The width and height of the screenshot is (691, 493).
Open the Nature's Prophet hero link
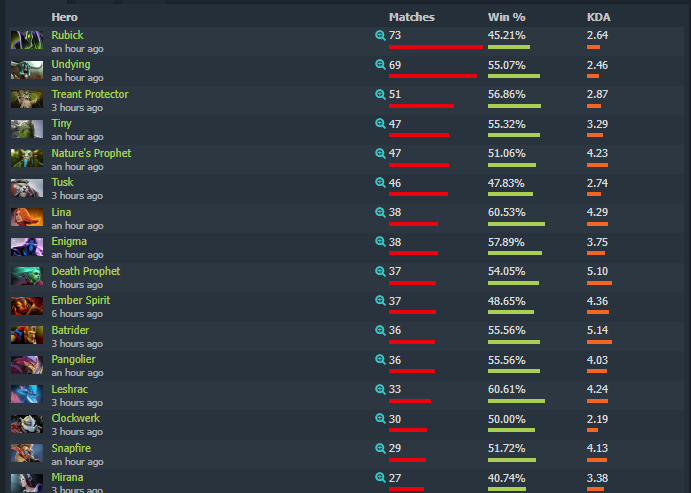coord(91,153)
